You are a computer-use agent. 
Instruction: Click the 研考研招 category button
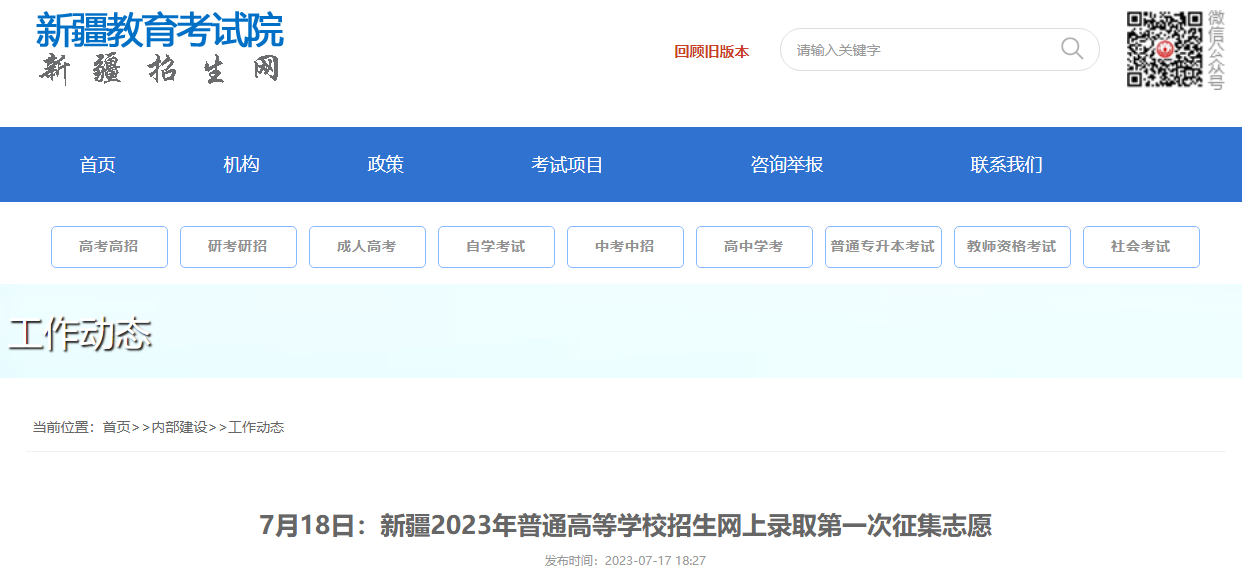238,247
